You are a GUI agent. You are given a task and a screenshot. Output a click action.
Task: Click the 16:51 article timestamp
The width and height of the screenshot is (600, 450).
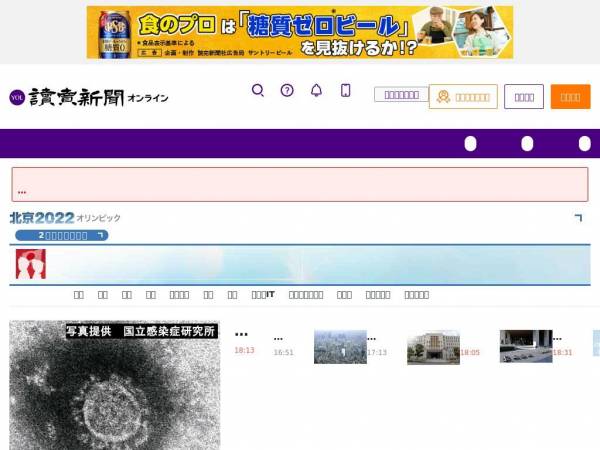(284, 352)
